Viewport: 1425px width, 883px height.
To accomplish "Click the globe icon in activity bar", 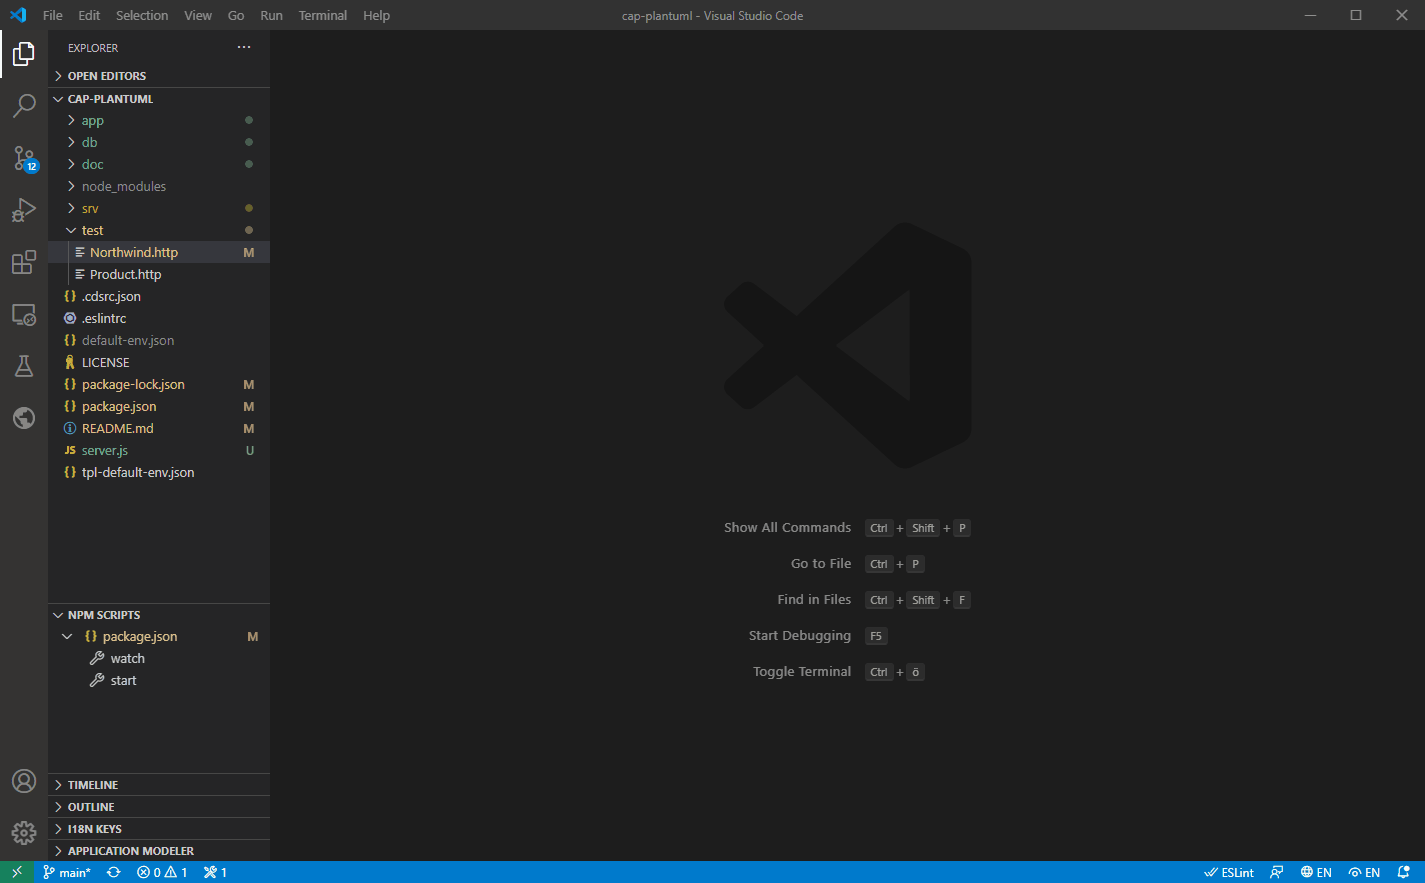I will pos(24,418).
